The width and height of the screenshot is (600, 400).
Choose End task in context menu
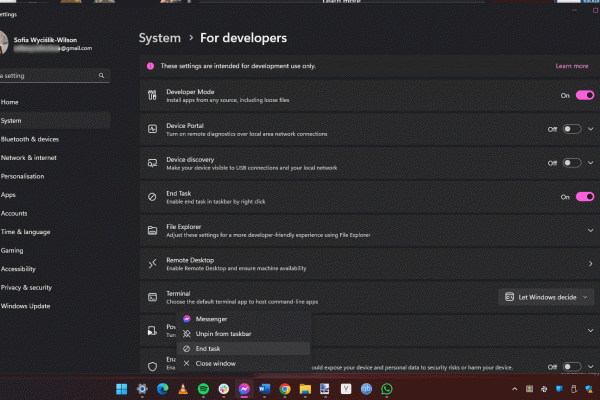pos(243,349)
